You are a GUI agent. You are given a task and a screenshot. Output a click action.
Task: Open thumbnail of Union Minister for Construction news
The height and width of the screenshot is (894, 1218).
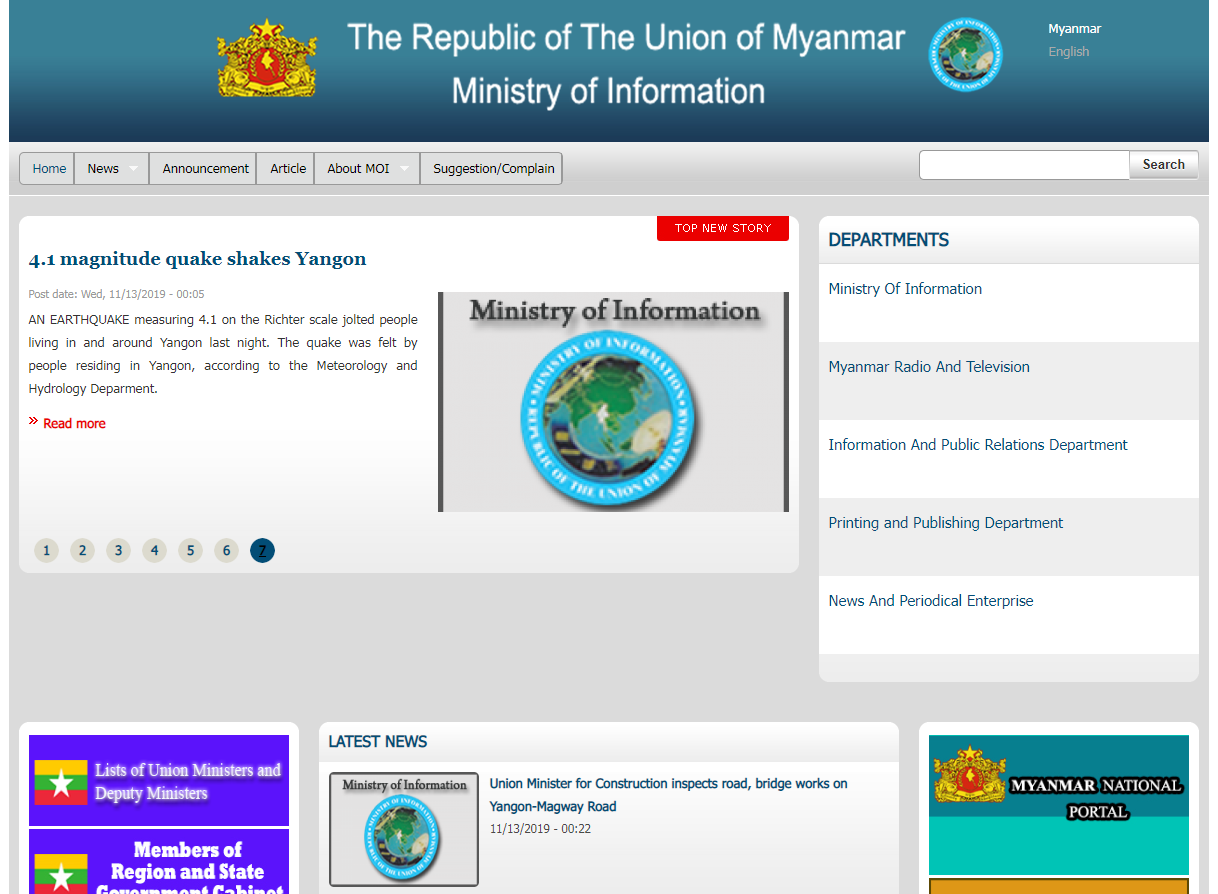pyautogui.click(x=404, y=829)
